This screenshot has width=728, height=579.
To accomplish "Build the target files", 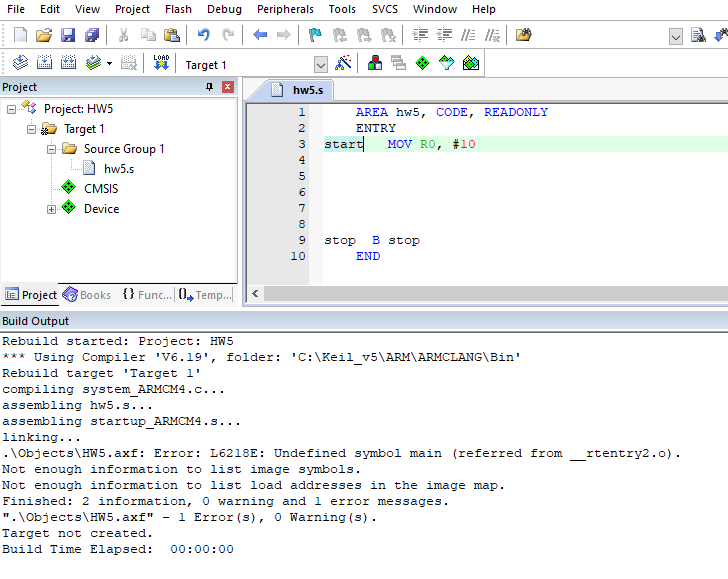I will click(44, 62).
